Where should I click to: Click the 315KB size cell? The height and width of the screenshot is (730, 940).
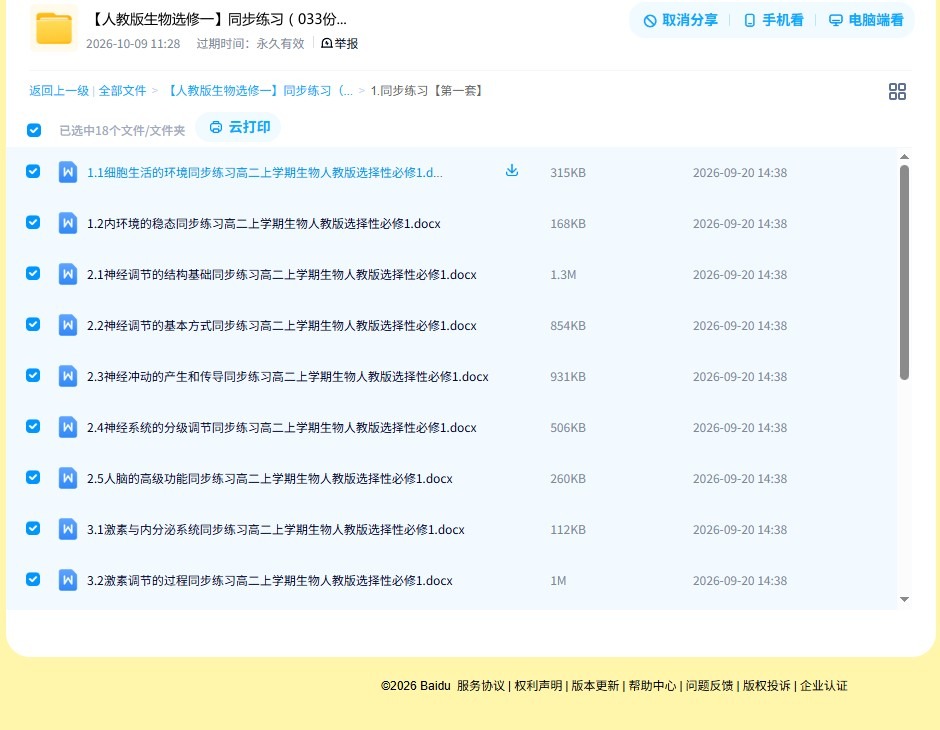[x=568, y=173]
